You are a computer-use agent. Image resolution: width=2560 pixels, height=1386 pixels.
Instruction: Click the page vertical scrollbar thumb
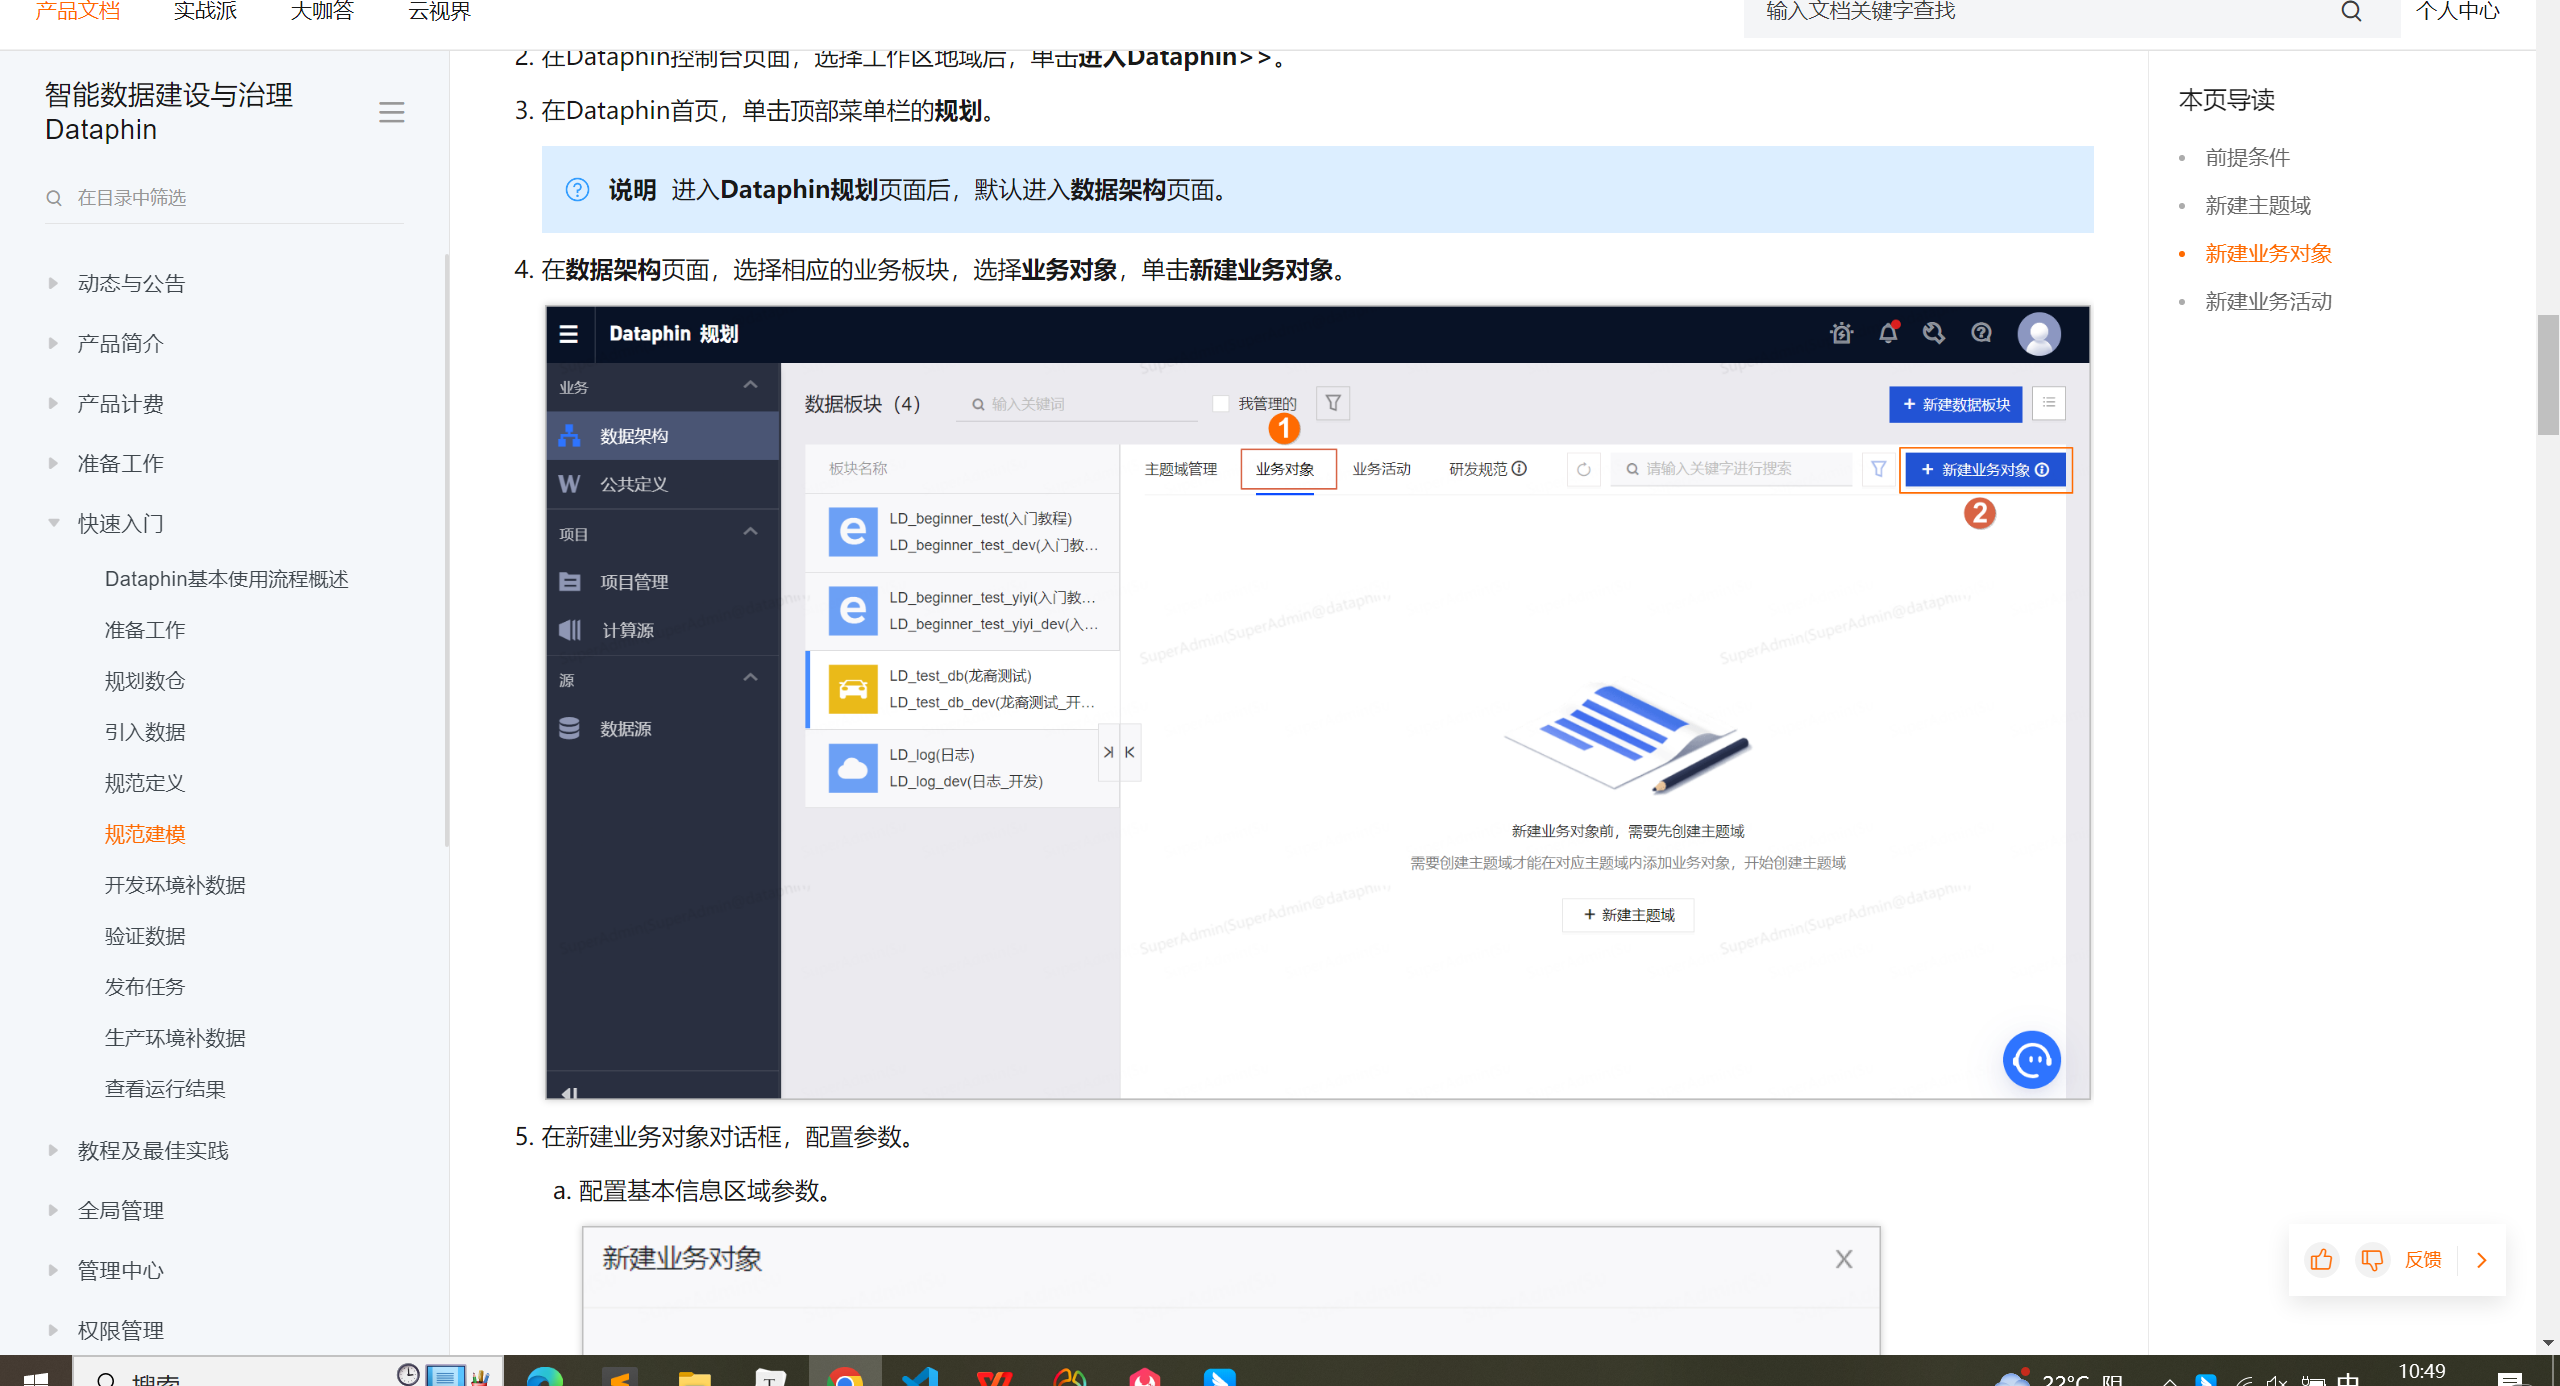(x=2548, y=375)
